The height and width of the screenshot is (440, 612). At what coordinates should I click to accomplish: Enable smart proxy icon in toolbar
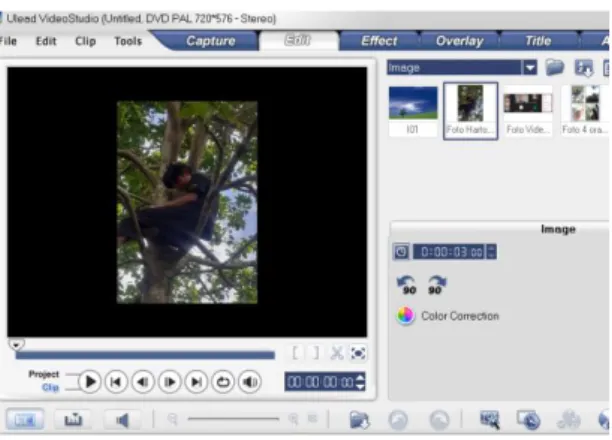pyautogui.click(x=489, y=420)
